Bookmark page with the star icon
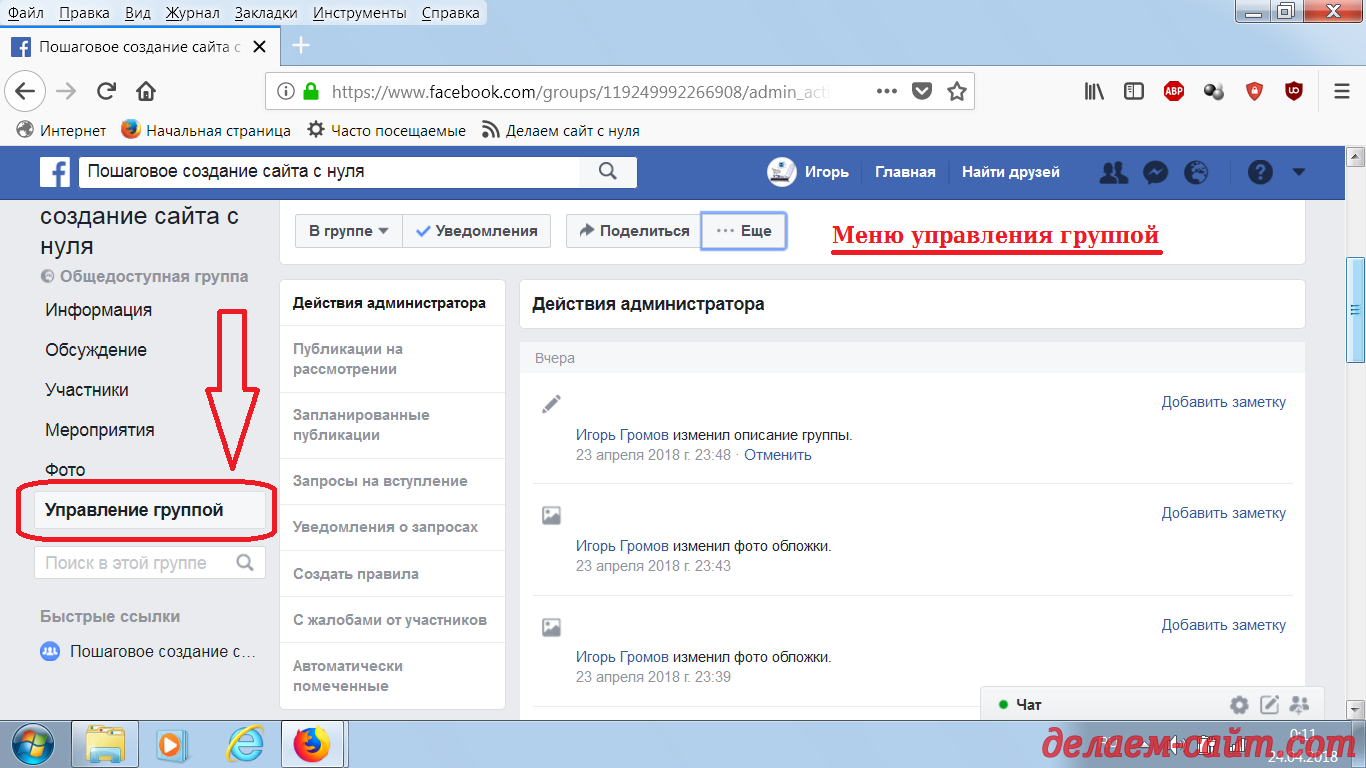The height and width of the screenshot is (768, 1366). [956, 91]
